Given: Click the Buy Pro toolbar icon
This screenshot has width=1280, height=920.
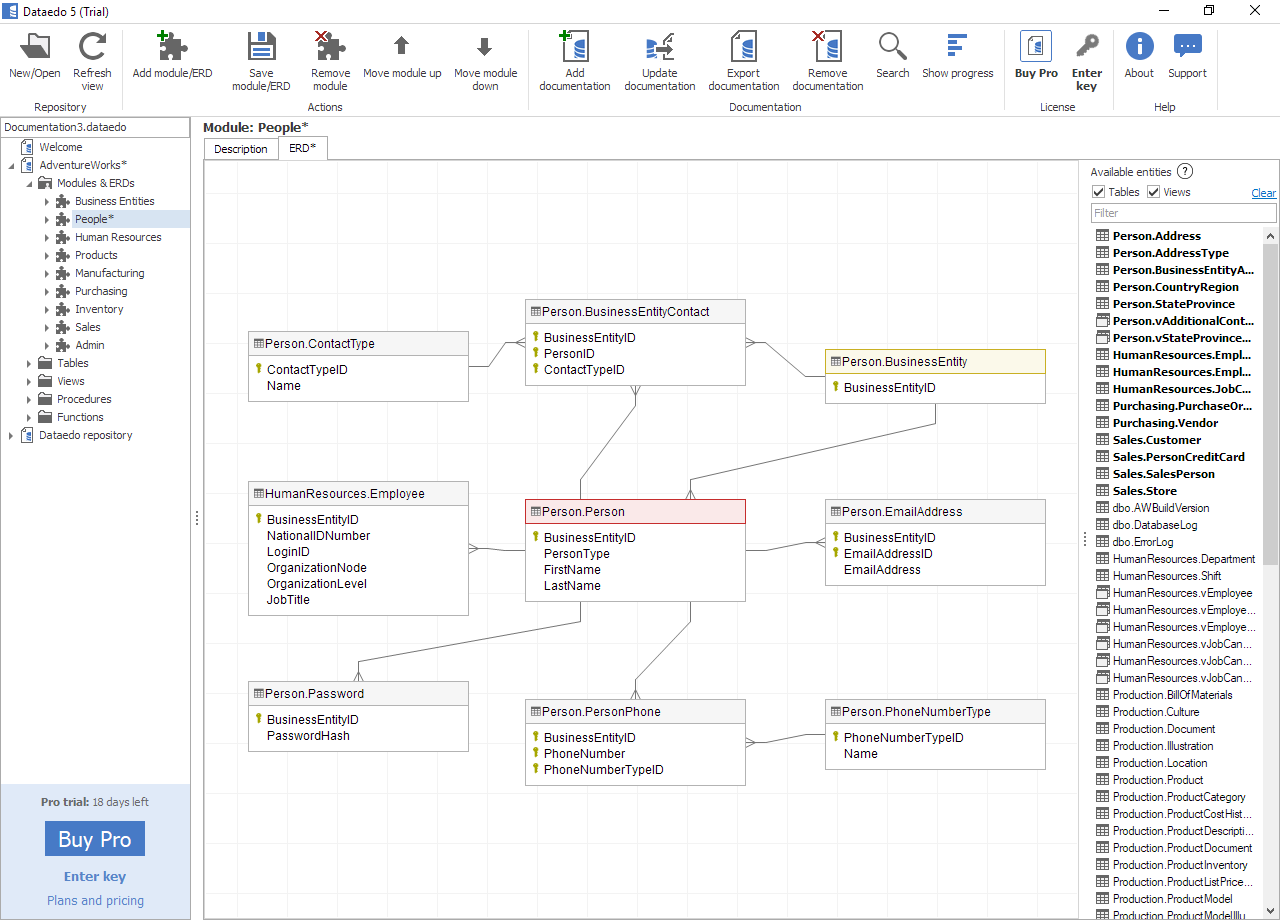Looking at the screenshot, I should [1036, 46].
